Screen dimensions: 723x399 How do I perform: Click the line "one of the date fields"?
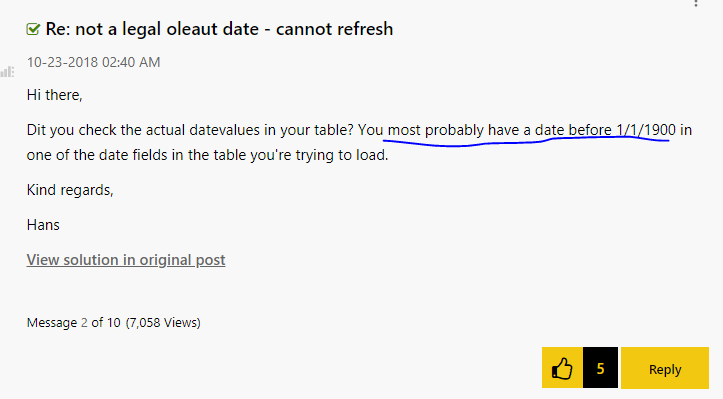click(x=207, y=155)
